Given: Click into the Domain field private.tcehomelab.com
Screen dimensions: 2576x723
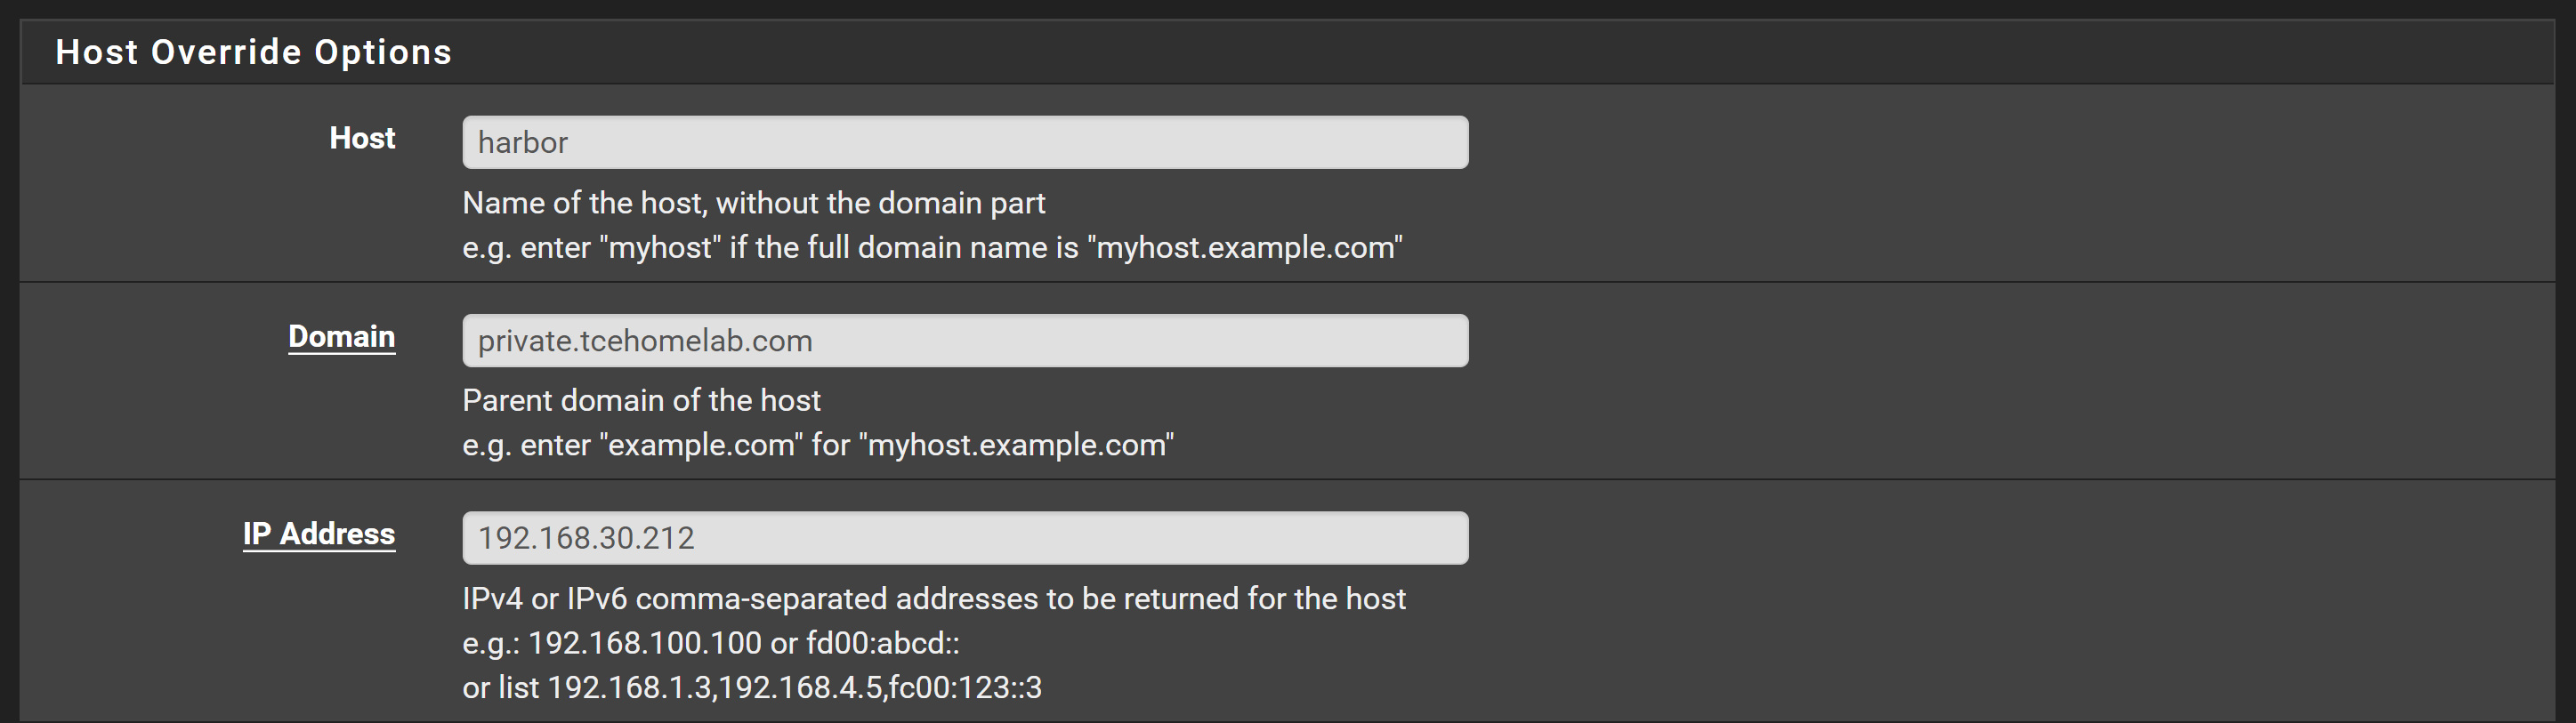Looking at the screenshot, I should [x=965, y=340].
